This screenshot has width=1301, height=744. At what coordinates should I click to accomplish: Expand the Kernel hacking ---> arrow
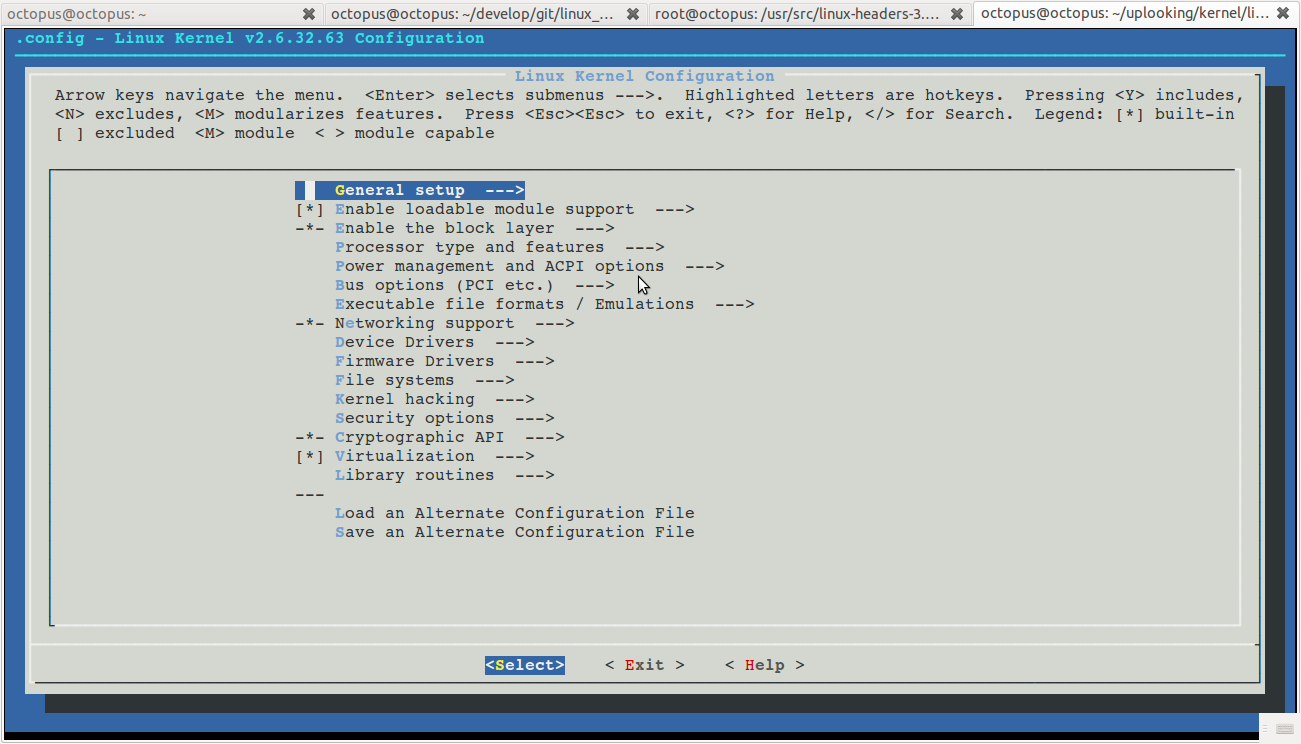point(515,399)
